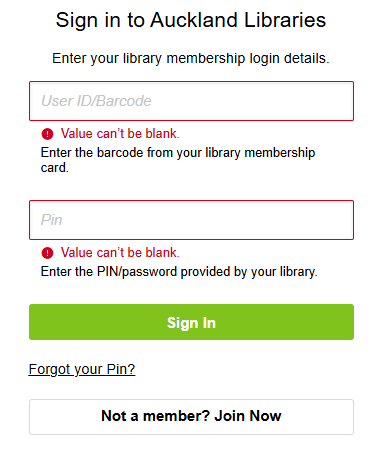
Task: Click the red error icon under Pin field
Action: click(47, 253)
